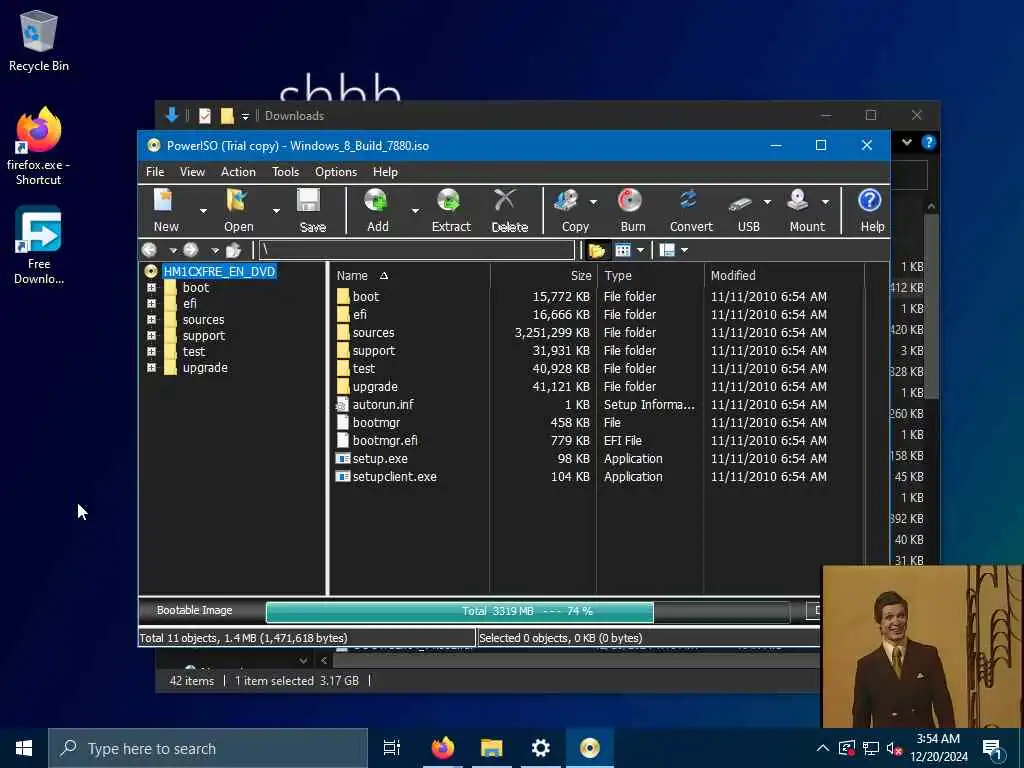Sort by the Type column header
Viewport: 1024px width, 768px height.
650,276
